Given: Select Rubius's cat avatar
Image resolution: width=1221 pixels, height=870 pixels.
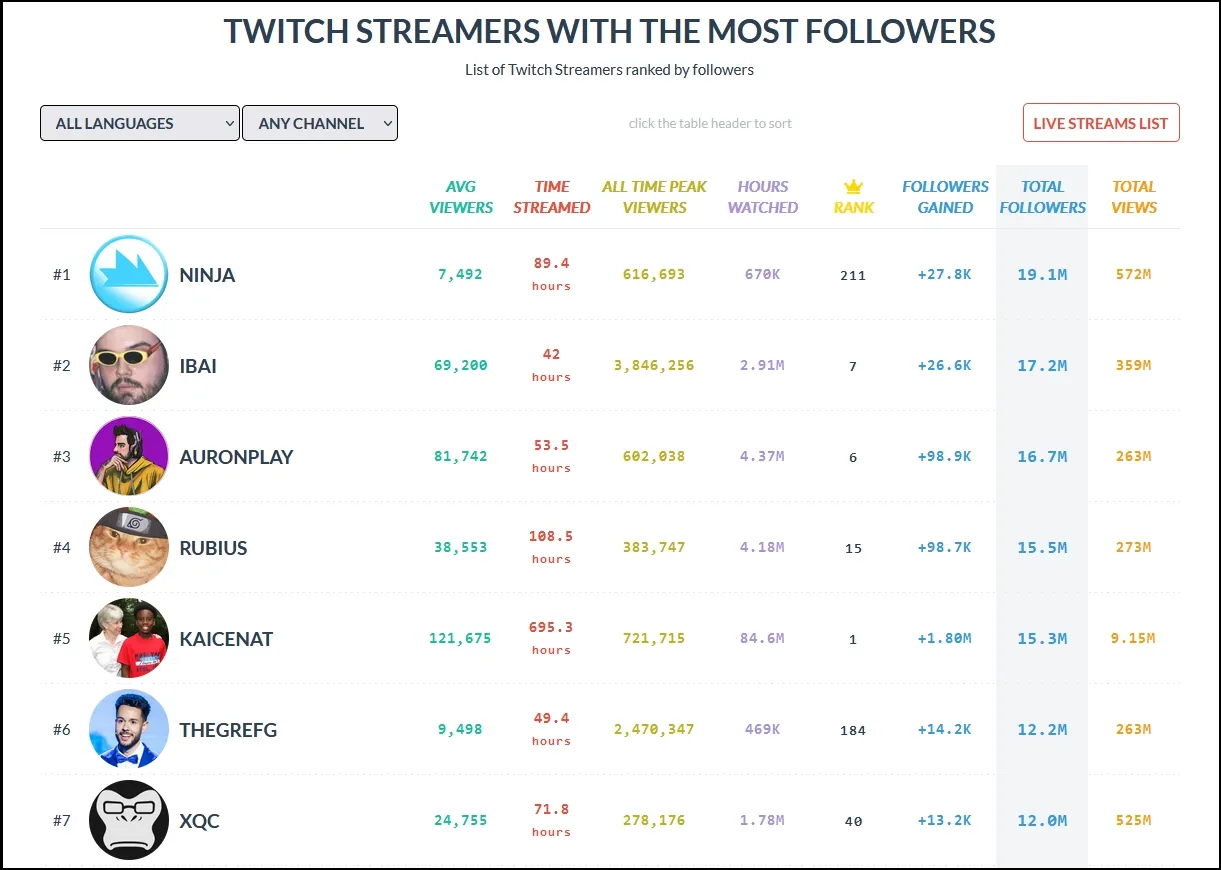Looking at the screenshot, I should coord(129,547).
